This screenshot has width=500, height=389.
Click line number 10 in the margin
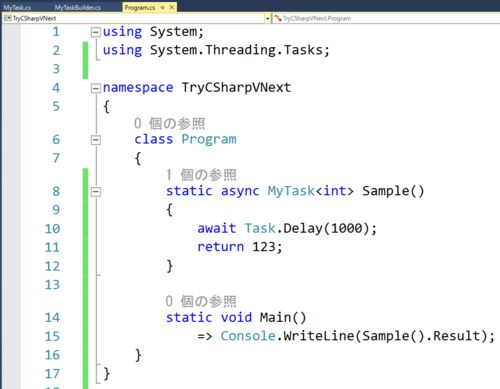(x=52, y=229)
